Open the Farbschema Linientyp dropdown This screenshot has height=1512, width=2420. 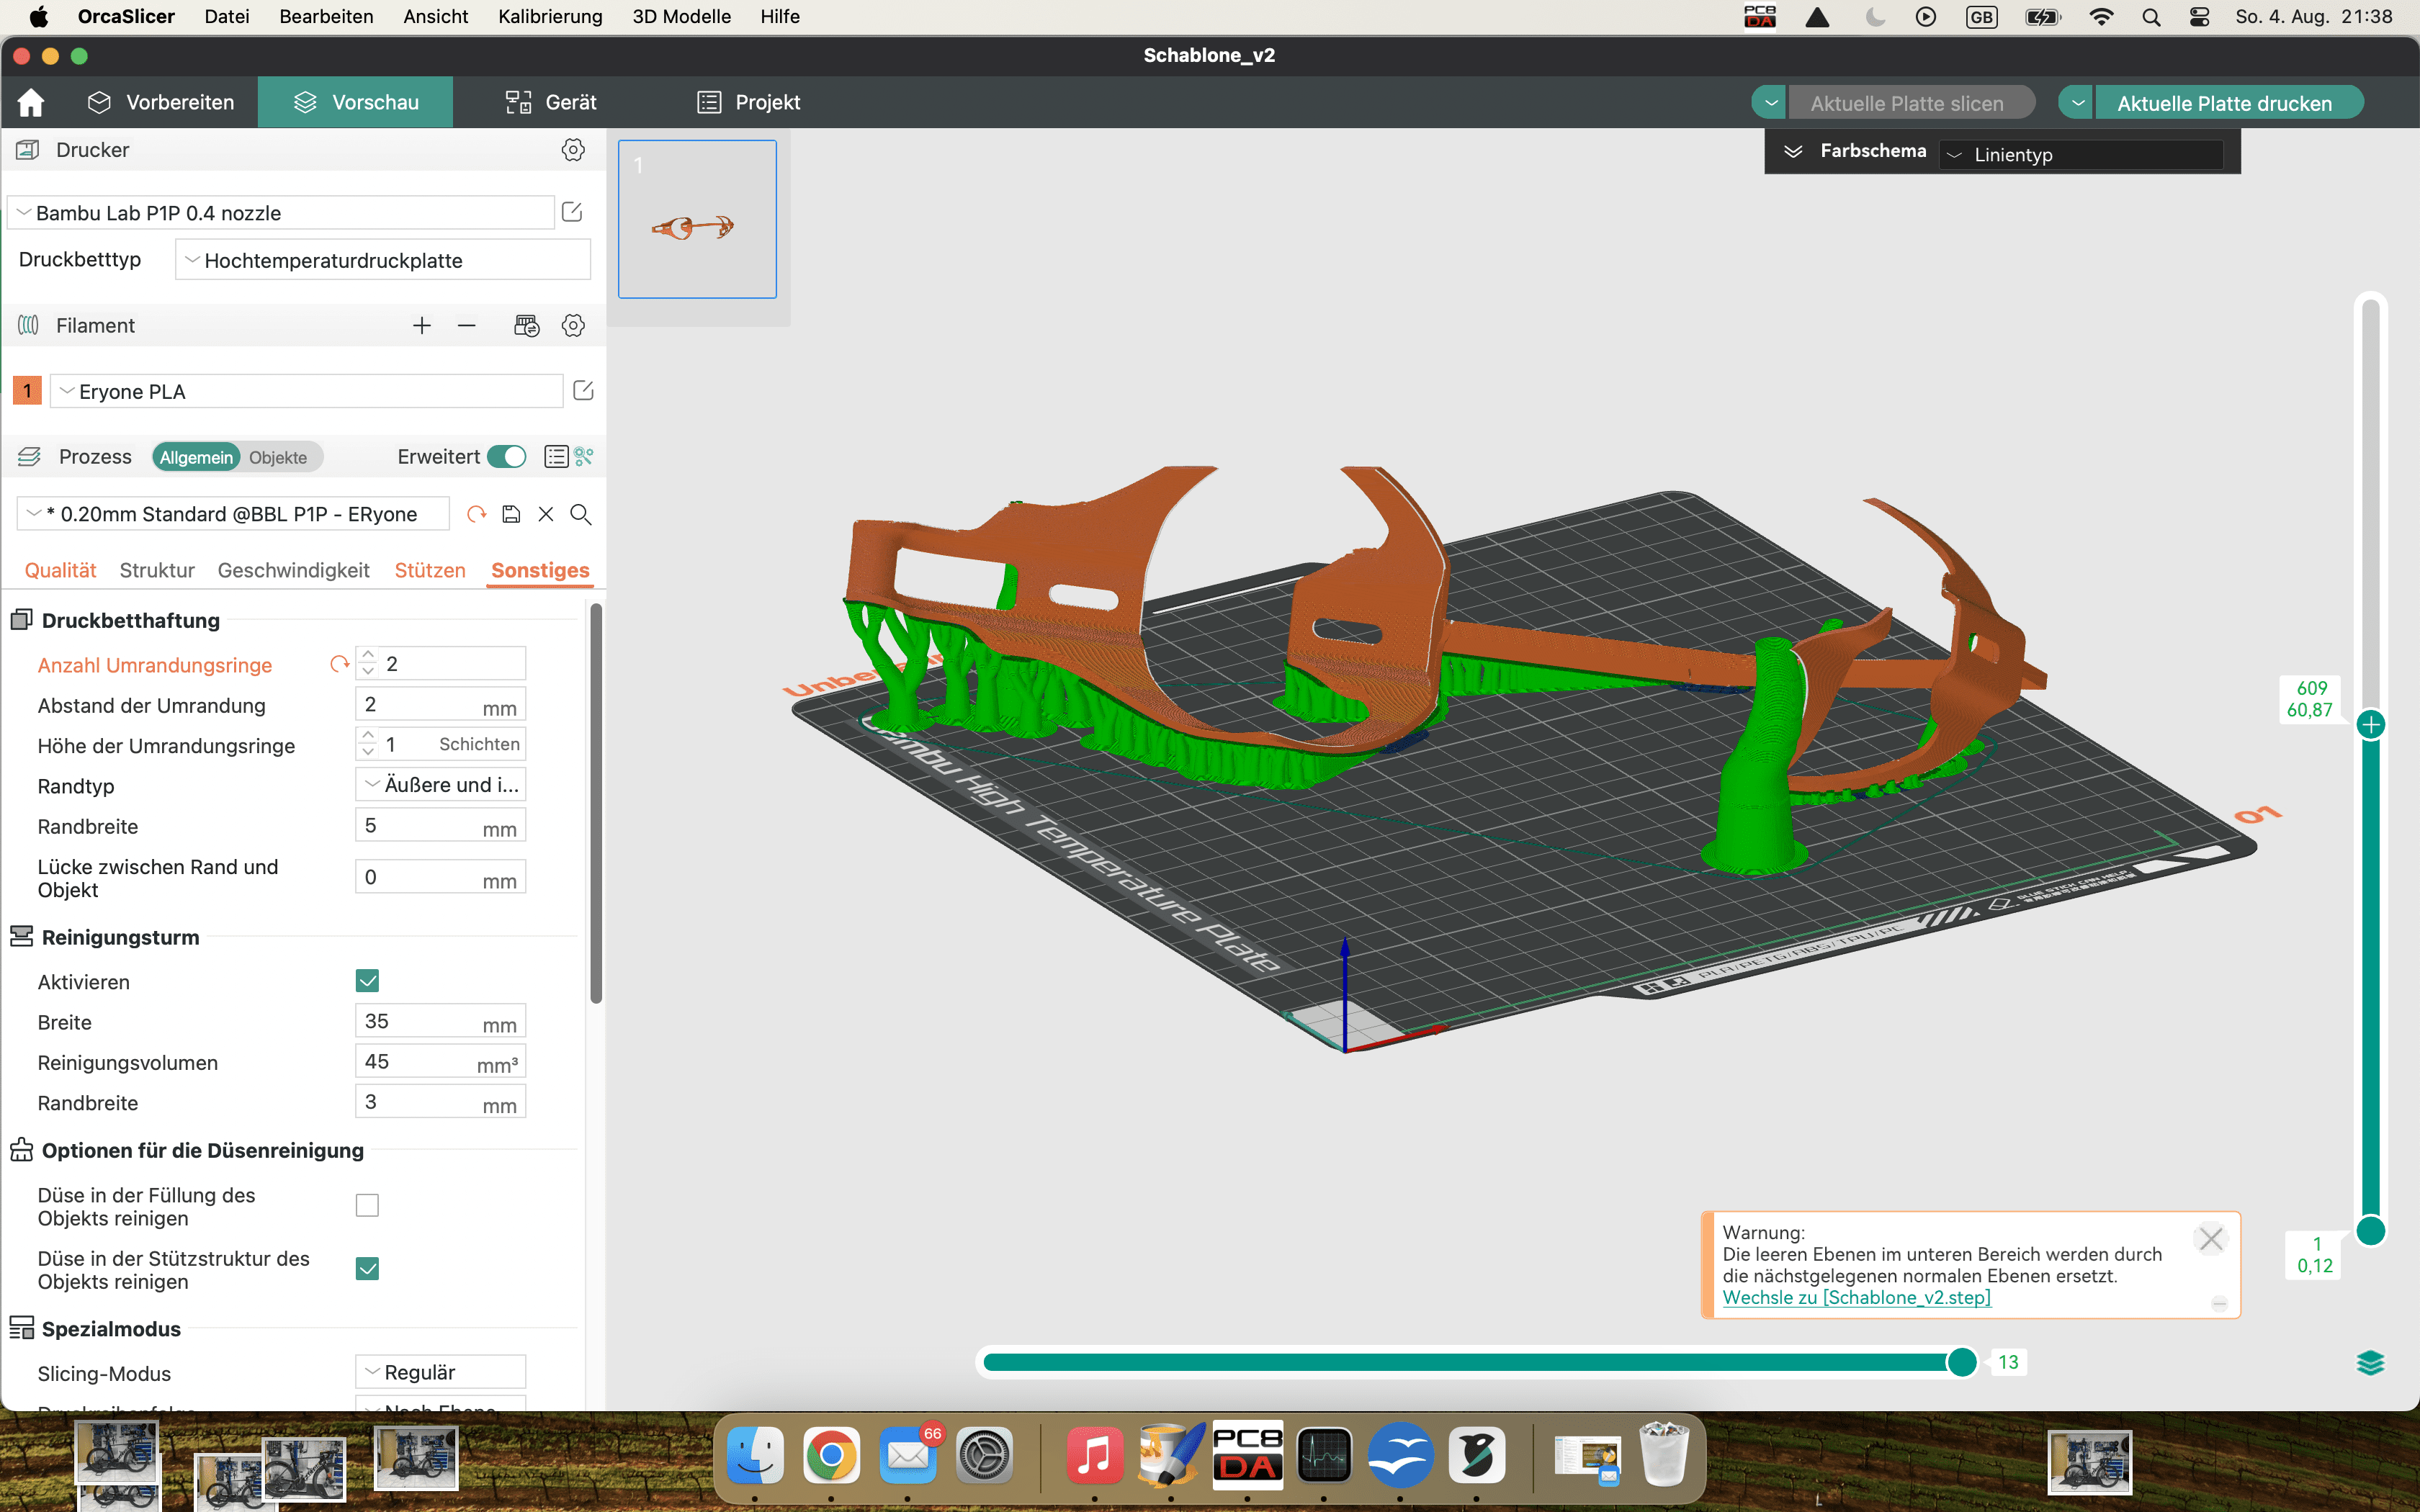(2080, 155)
